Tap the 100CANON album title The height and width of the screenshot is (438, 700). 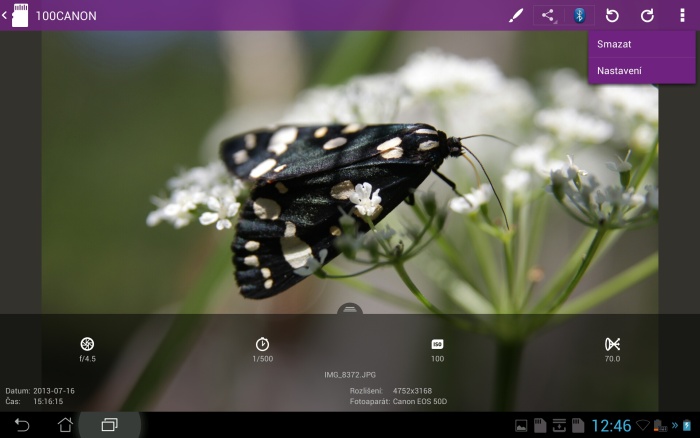point(65,16)
